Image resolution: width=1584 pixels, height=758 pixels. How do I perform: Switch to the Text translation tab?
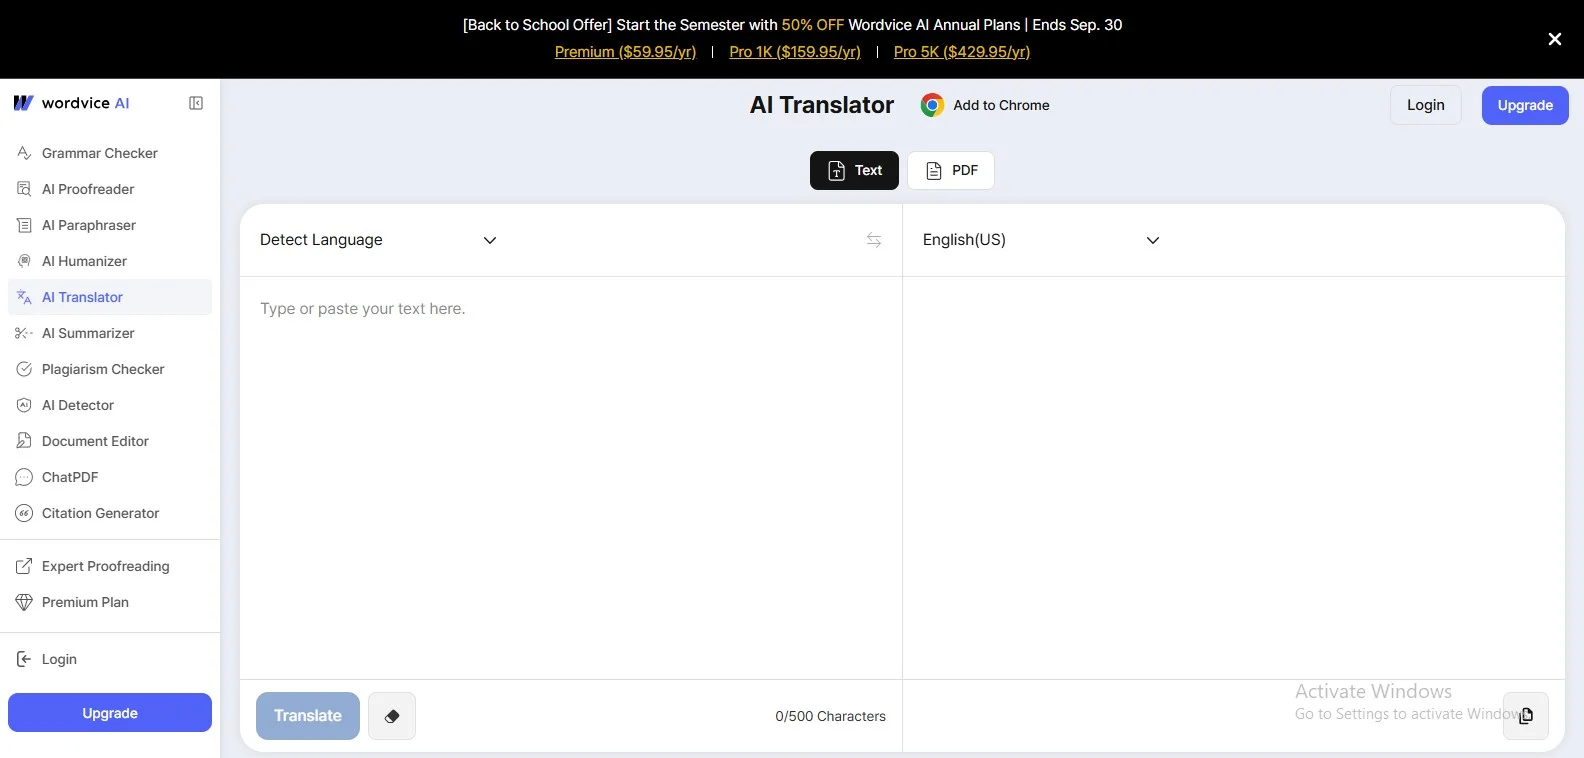[854, 170]
